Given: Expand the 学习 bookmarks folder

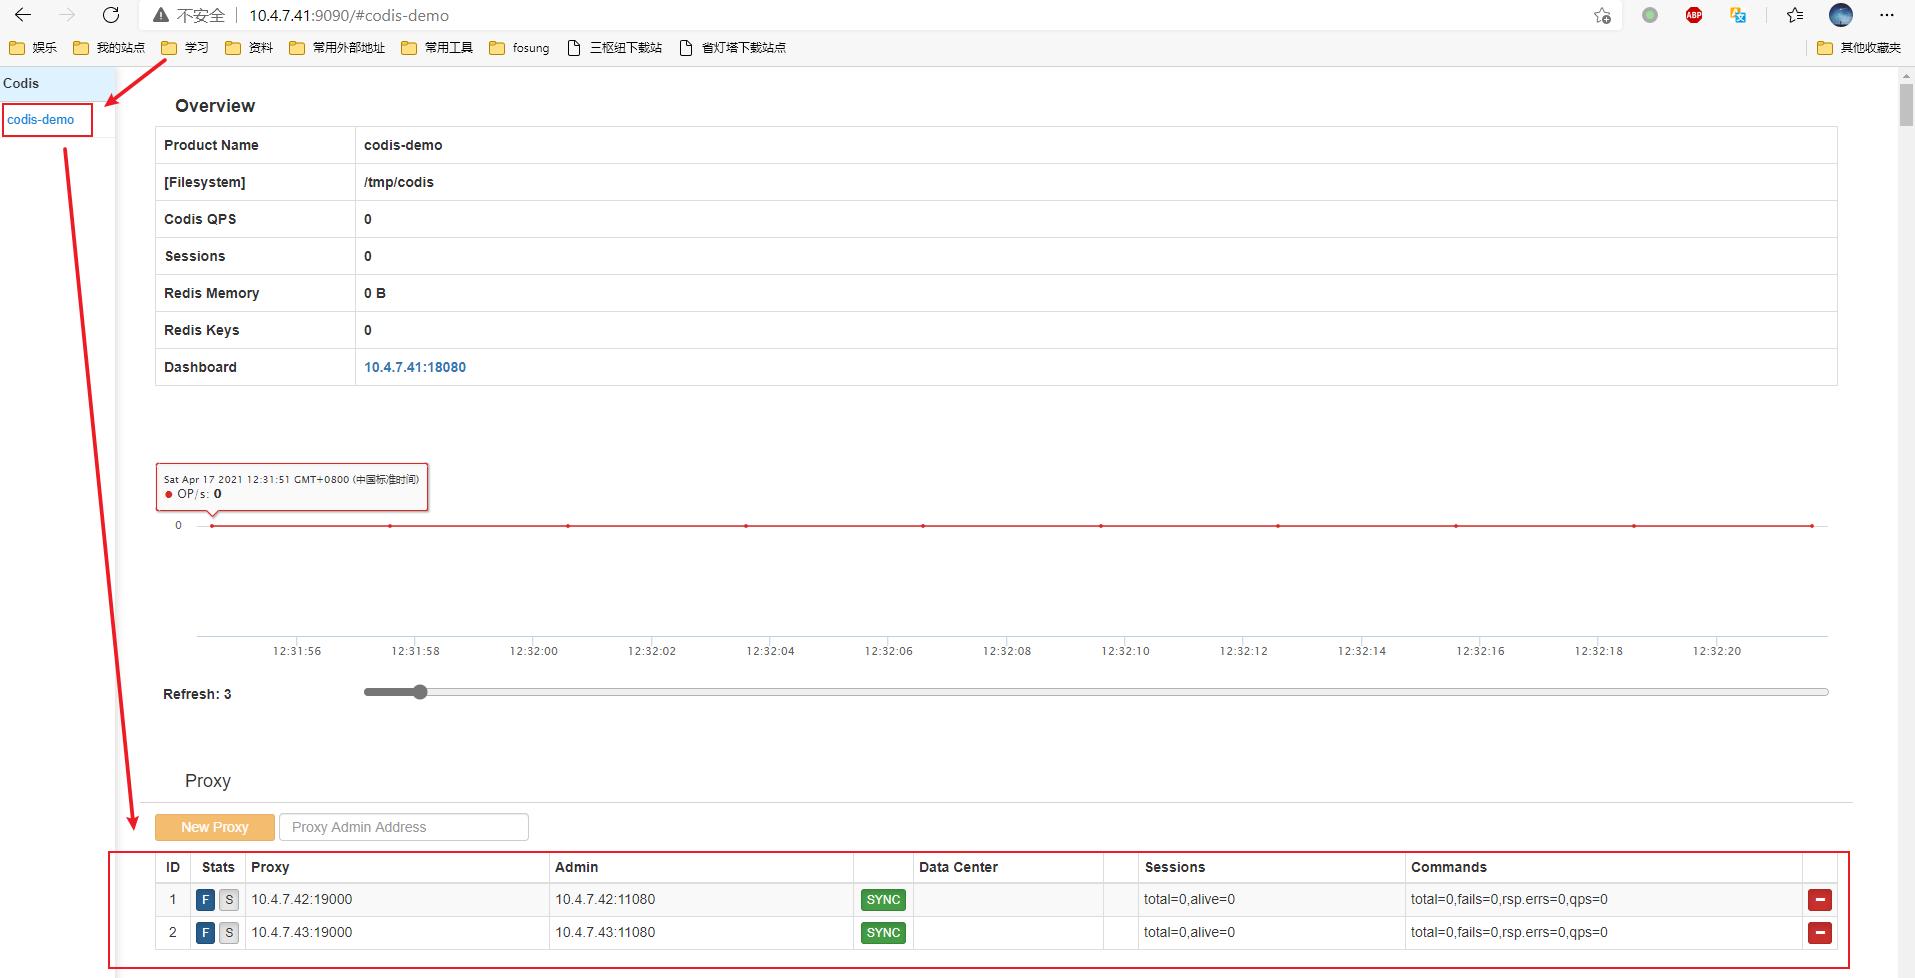Looking at the screenshot, I should click(185, 47).
